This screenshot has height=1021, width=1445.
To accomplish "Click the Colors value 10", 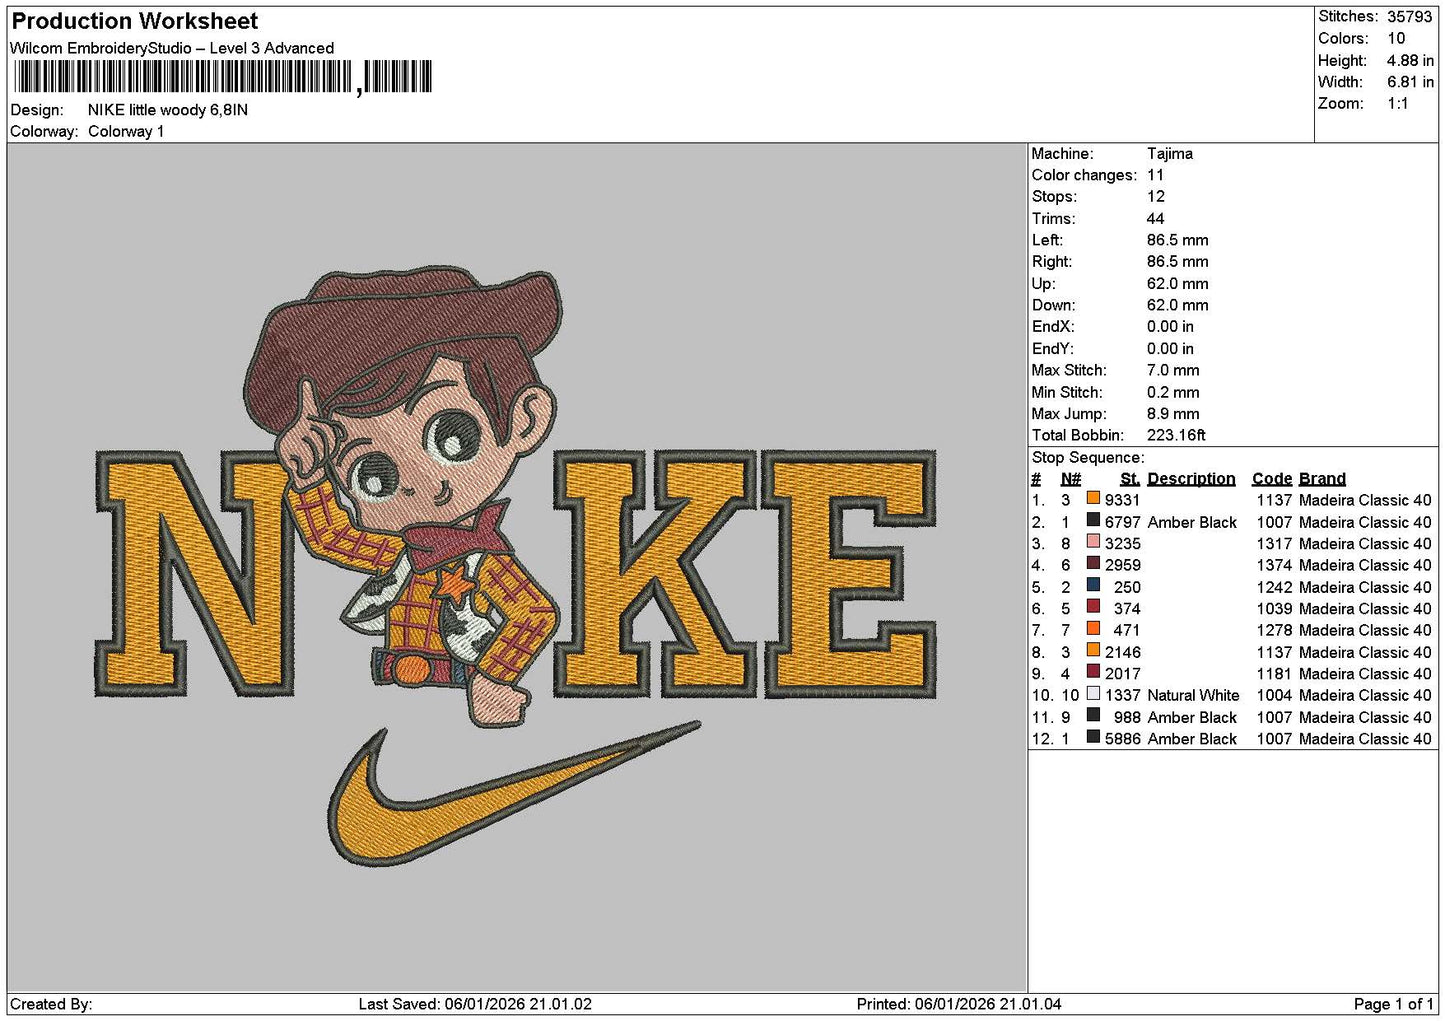I will 1396,39.
